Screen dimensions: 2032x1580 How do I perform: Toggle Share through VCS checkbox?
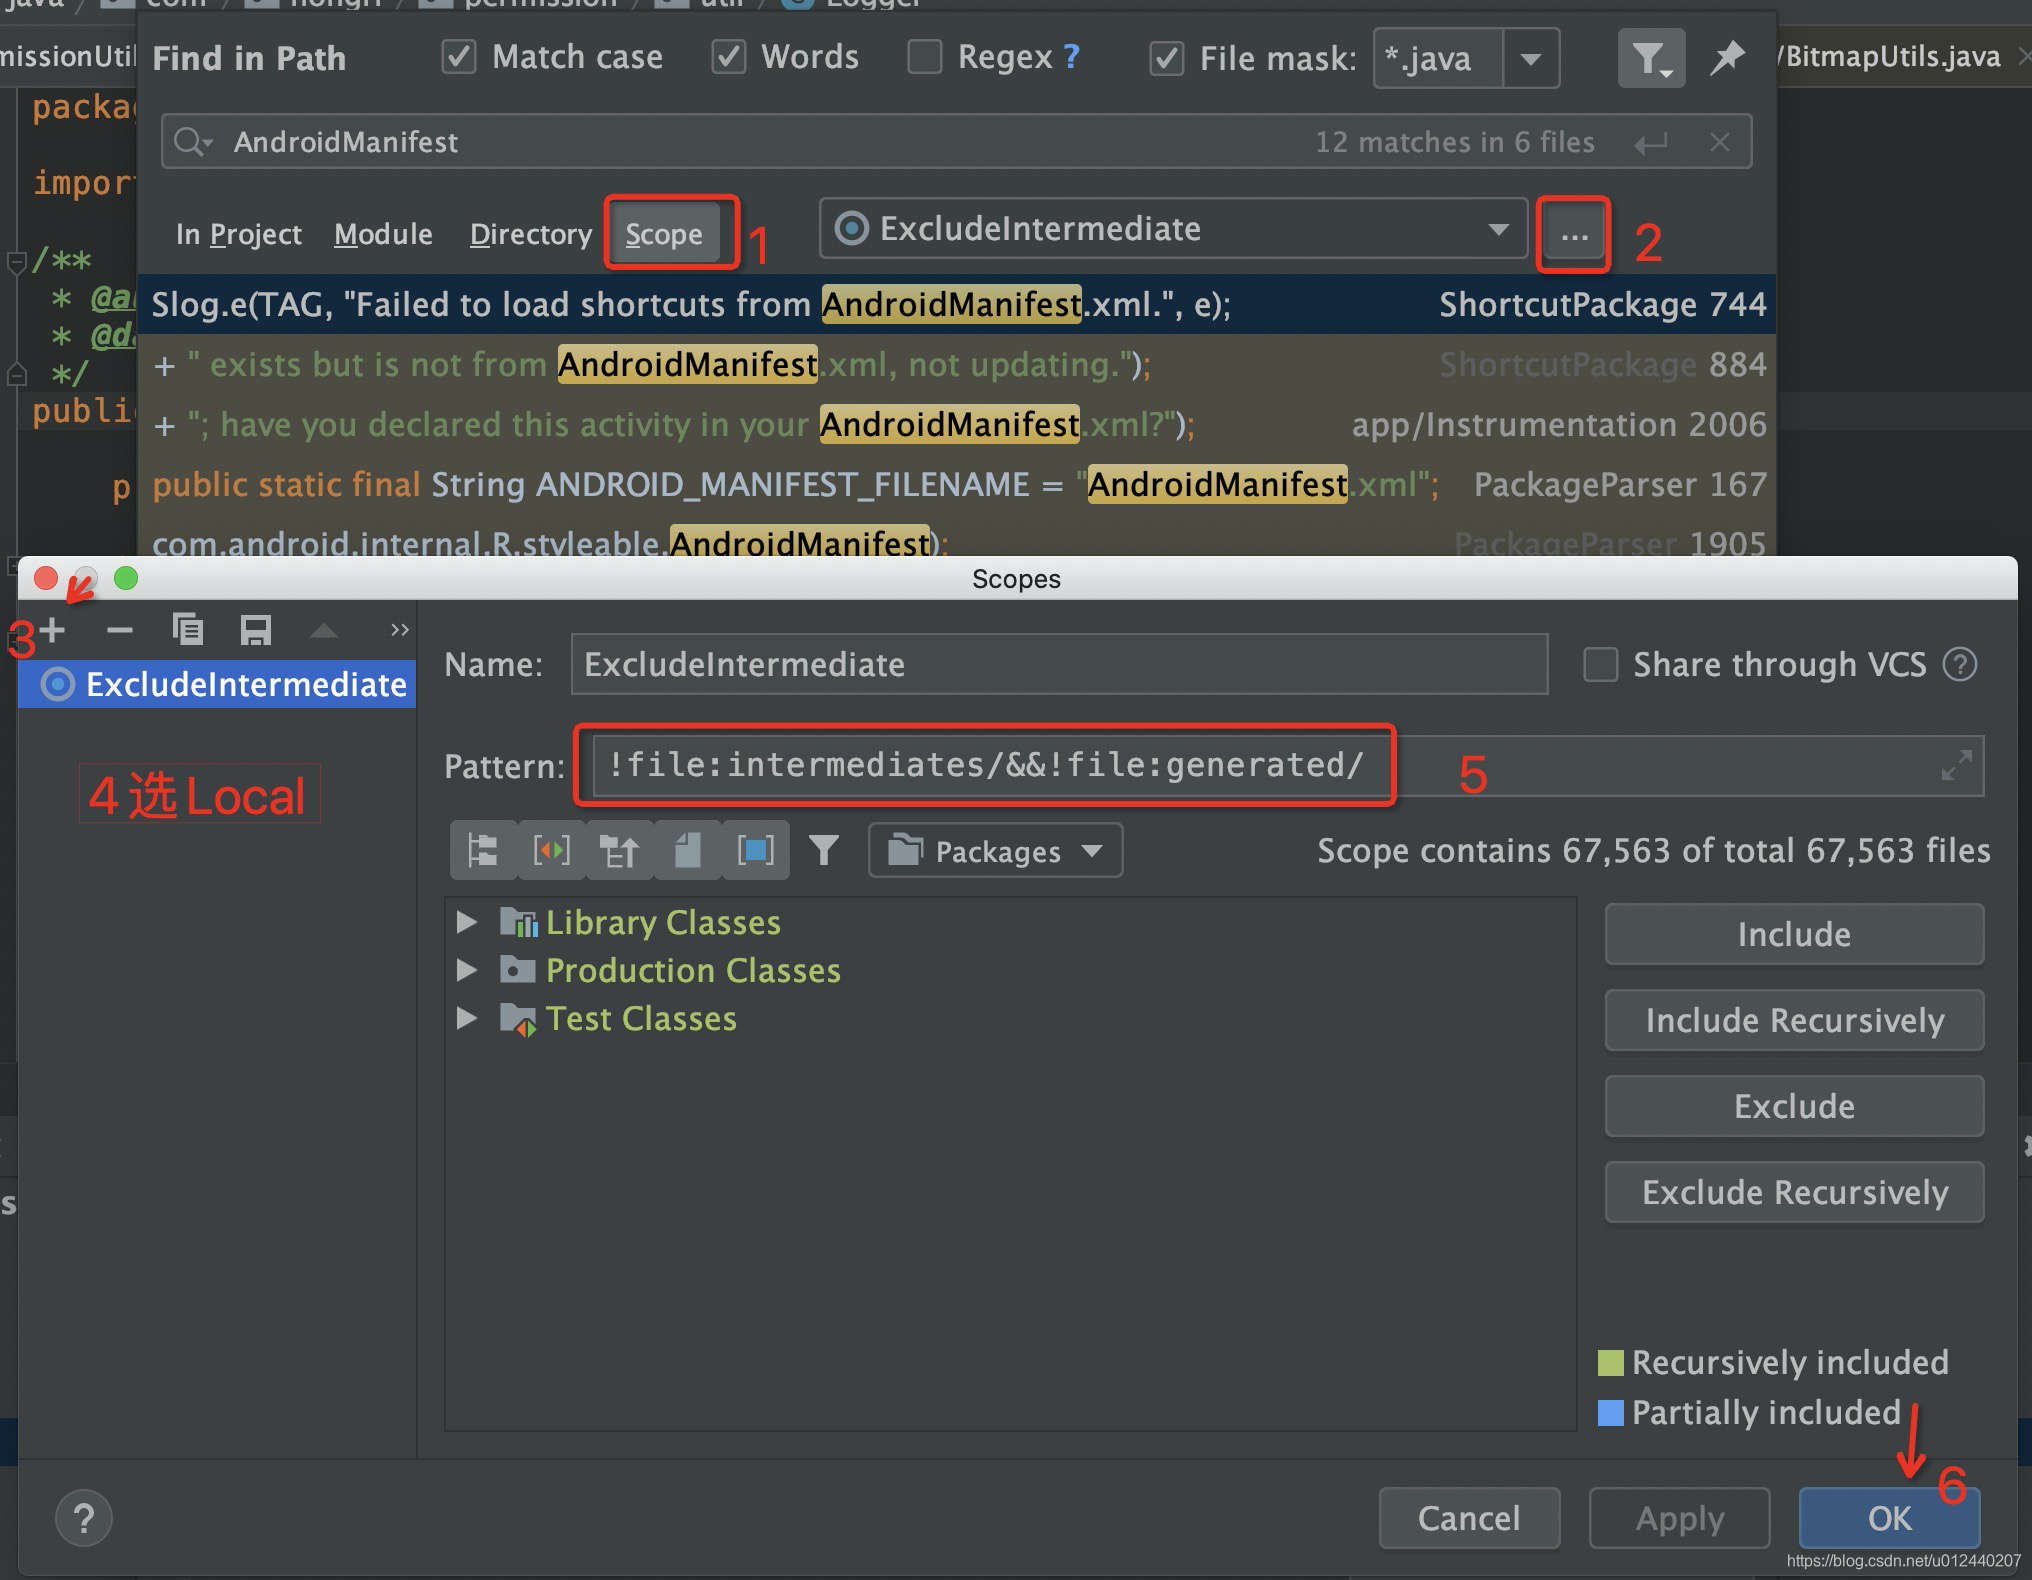tap(1600, 665)
